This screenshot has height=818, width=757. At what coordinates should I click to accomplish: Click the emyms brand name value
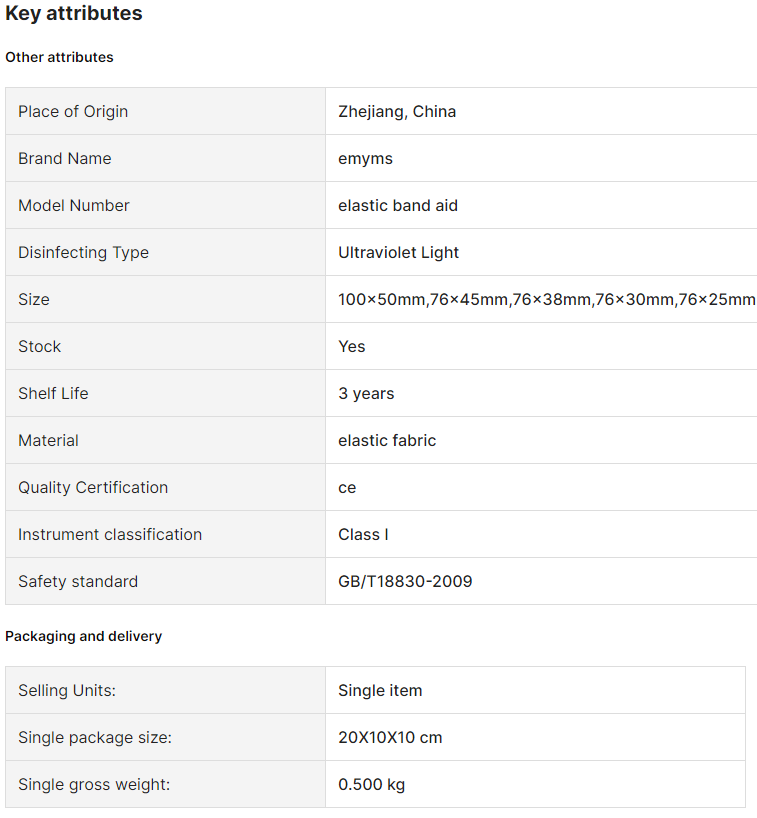365,159
